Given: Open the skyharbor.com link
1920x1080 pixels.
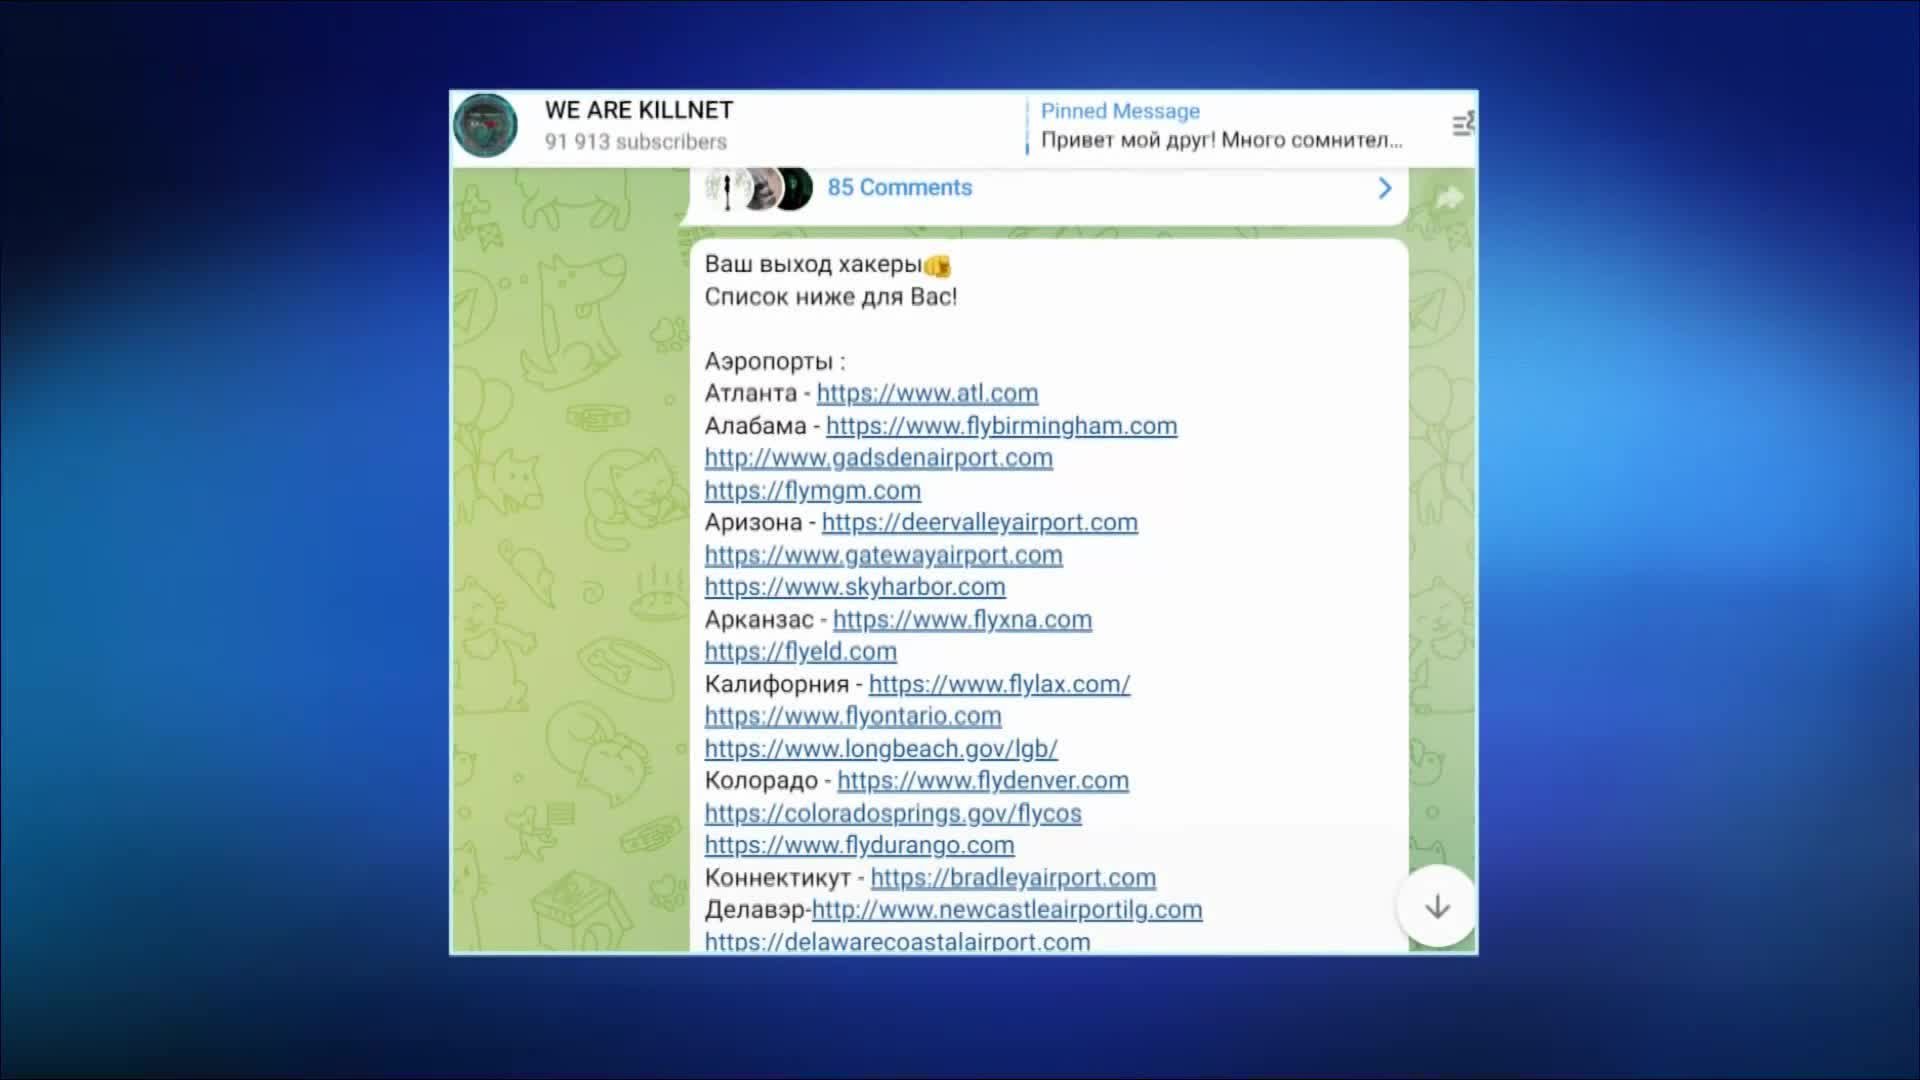Looking at the screenshot, I should (x=855, y=587).
